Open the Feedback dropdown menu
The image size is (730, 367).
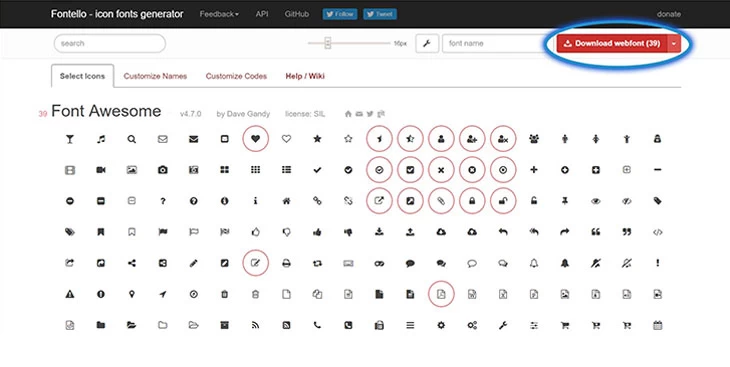pos(219,14)
